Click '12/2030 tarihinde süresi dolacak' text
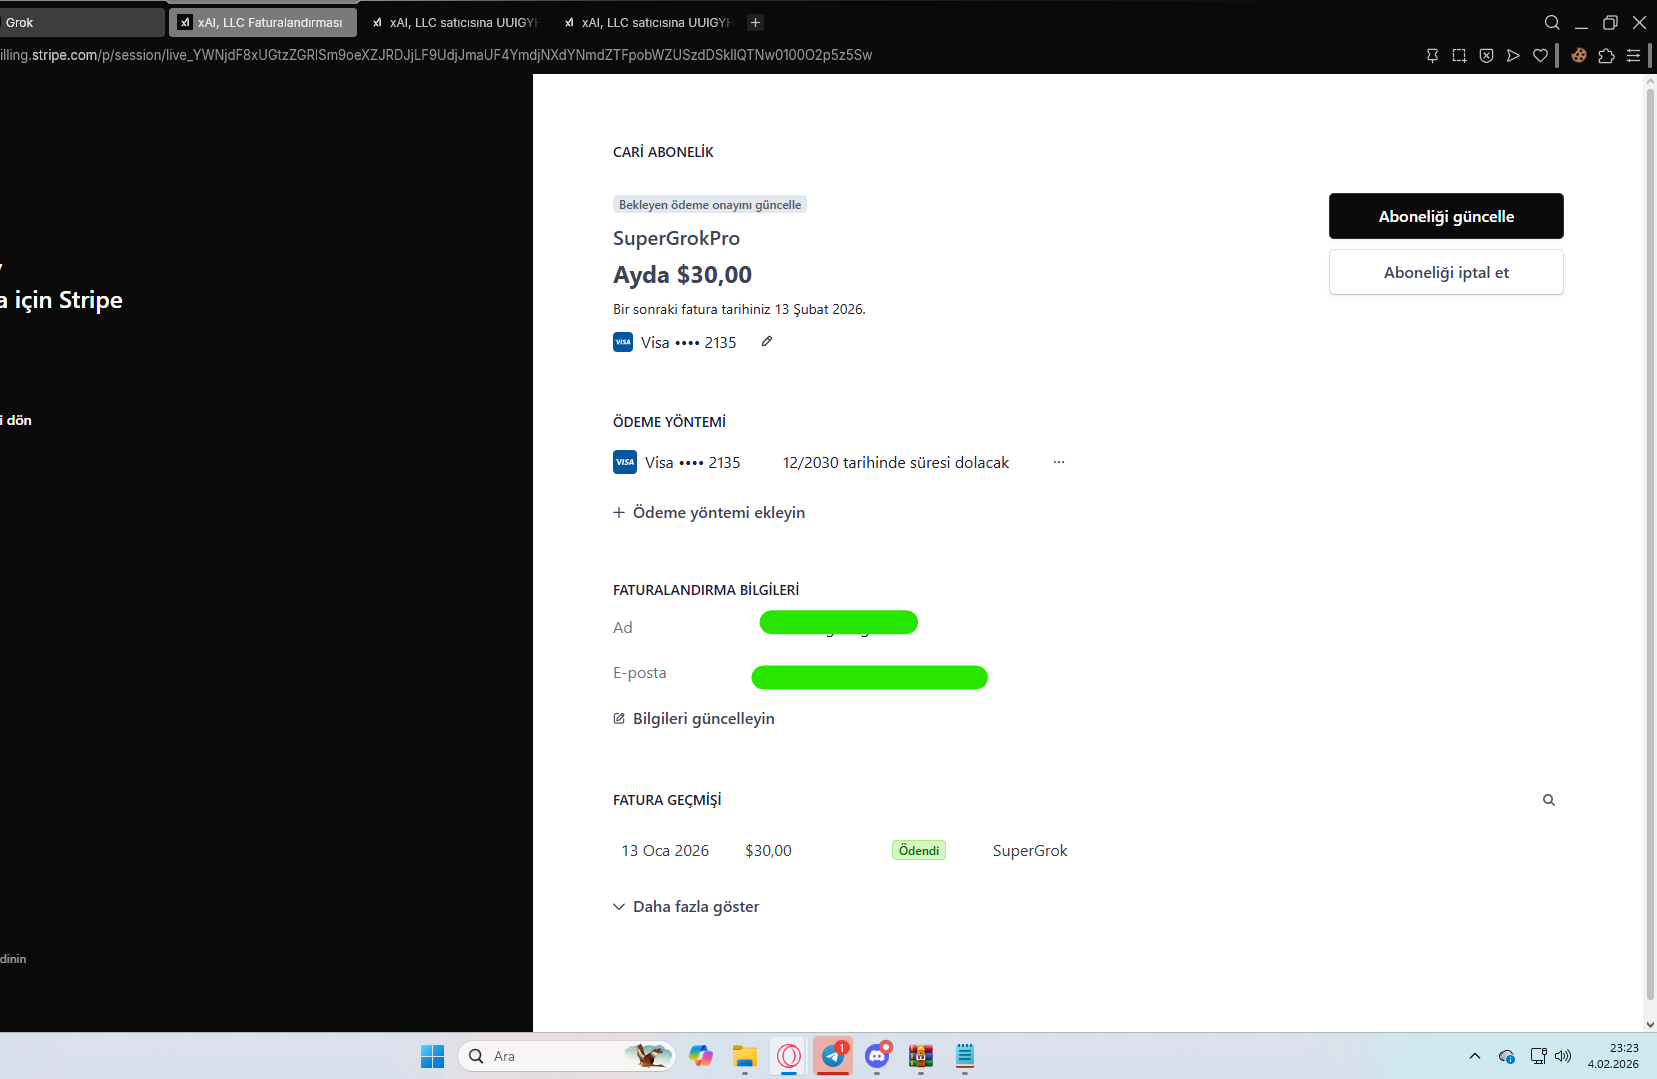 pos(896,463)
